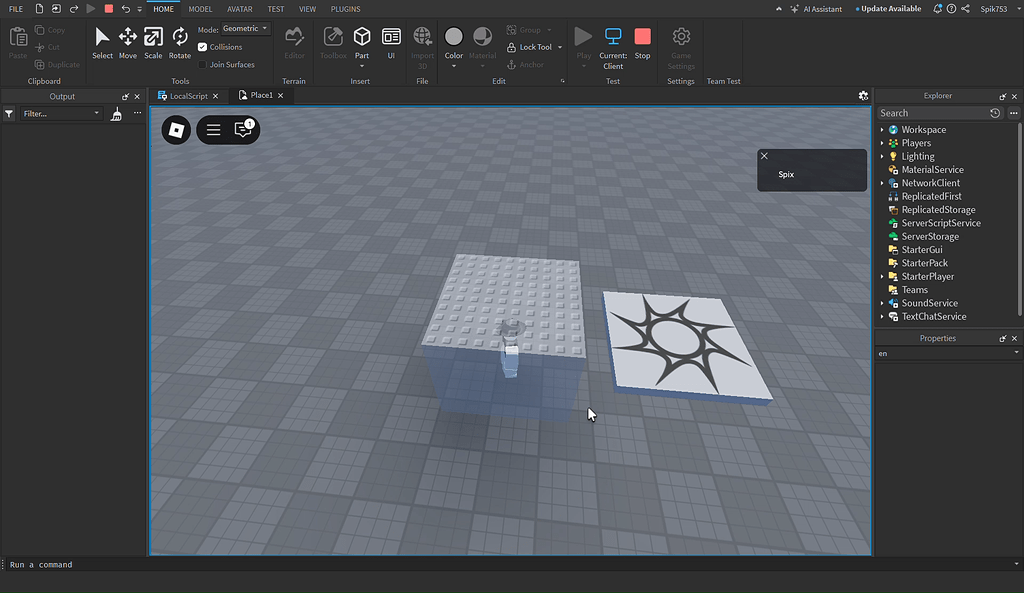Screen dimensions: 1024x593
Task: Open the Terrain Editor
Action: (x=294, y=44)
